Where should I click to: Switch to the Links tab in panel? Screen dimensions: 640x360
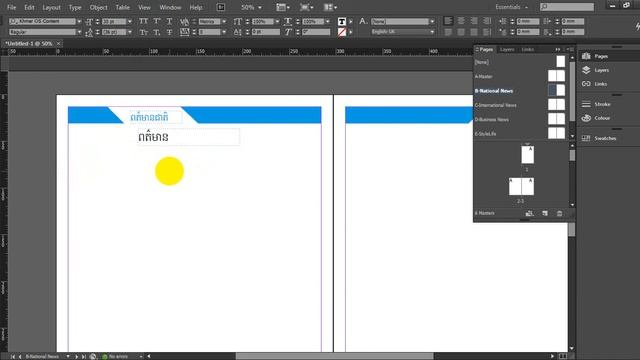pos(527,49)
